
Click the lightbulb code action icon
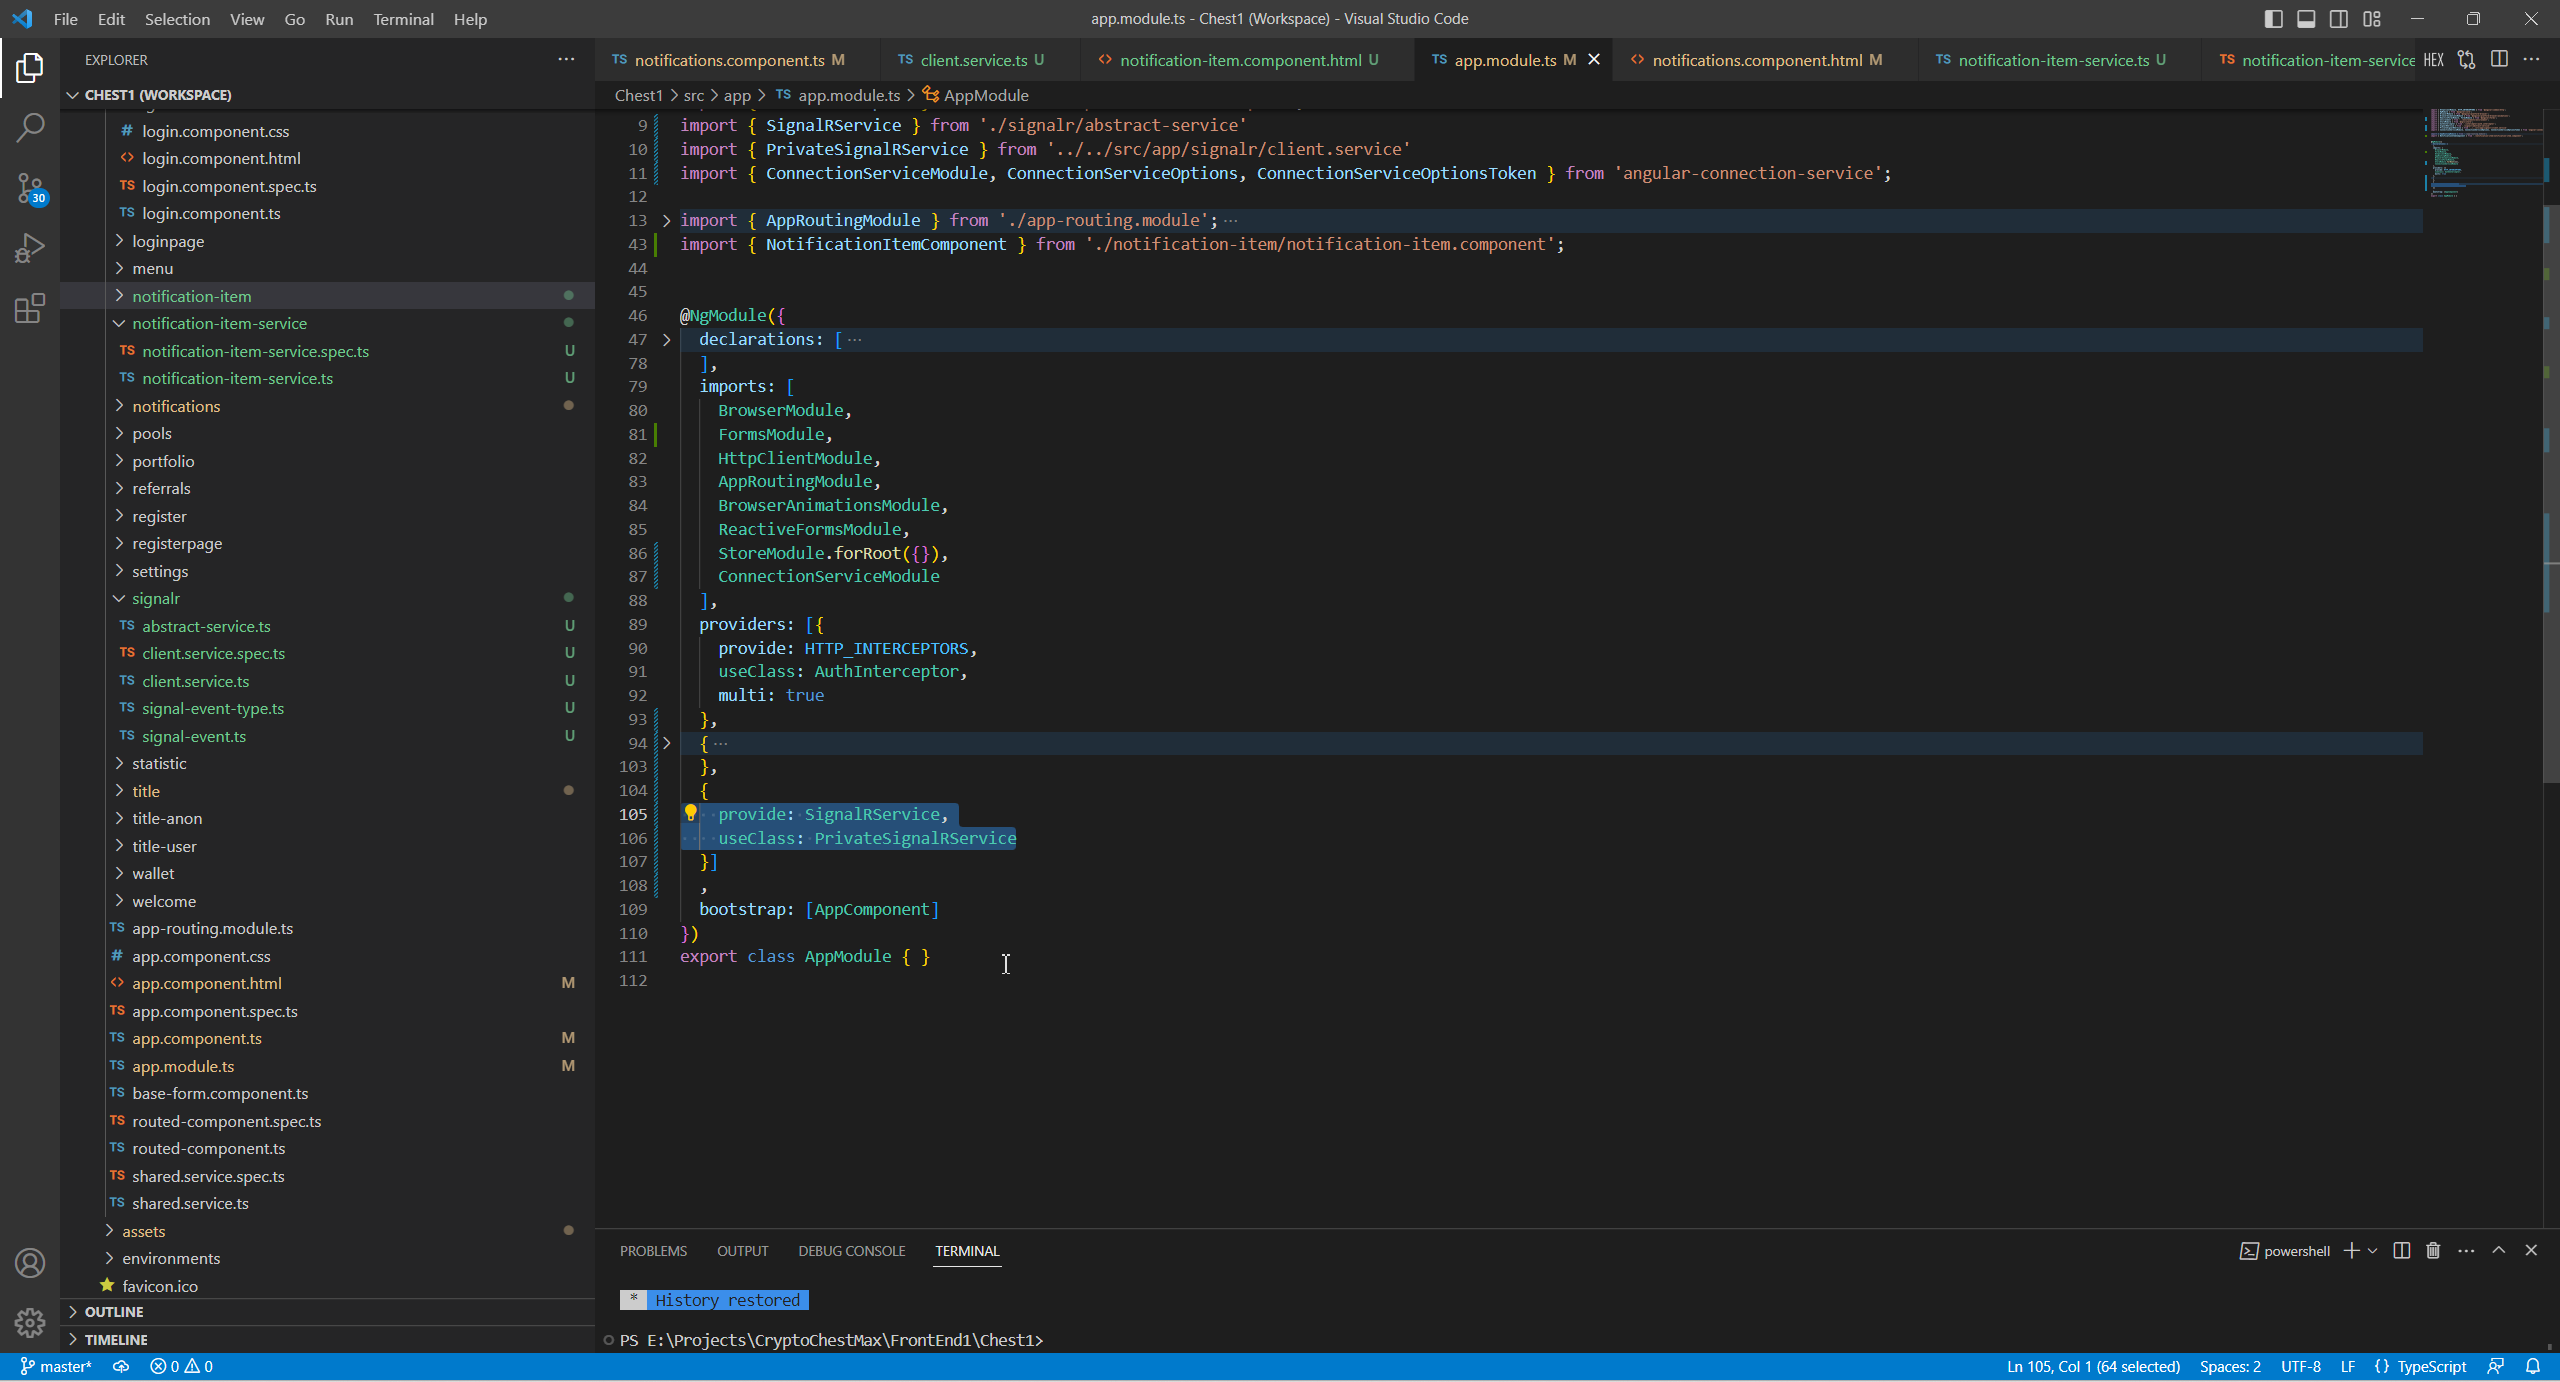click(690, 813)
